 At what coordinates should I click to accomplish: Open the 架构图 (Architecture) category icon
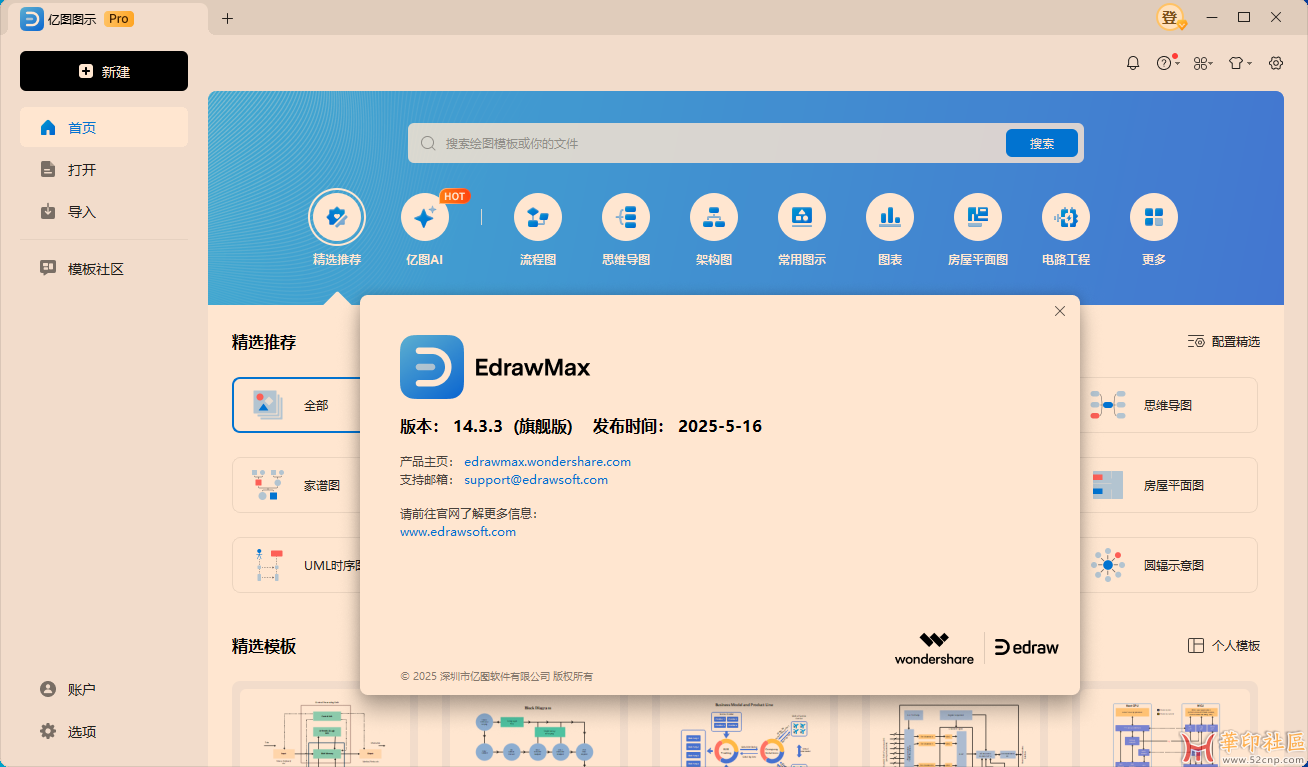pyautogui.click(x=713, y=217)
